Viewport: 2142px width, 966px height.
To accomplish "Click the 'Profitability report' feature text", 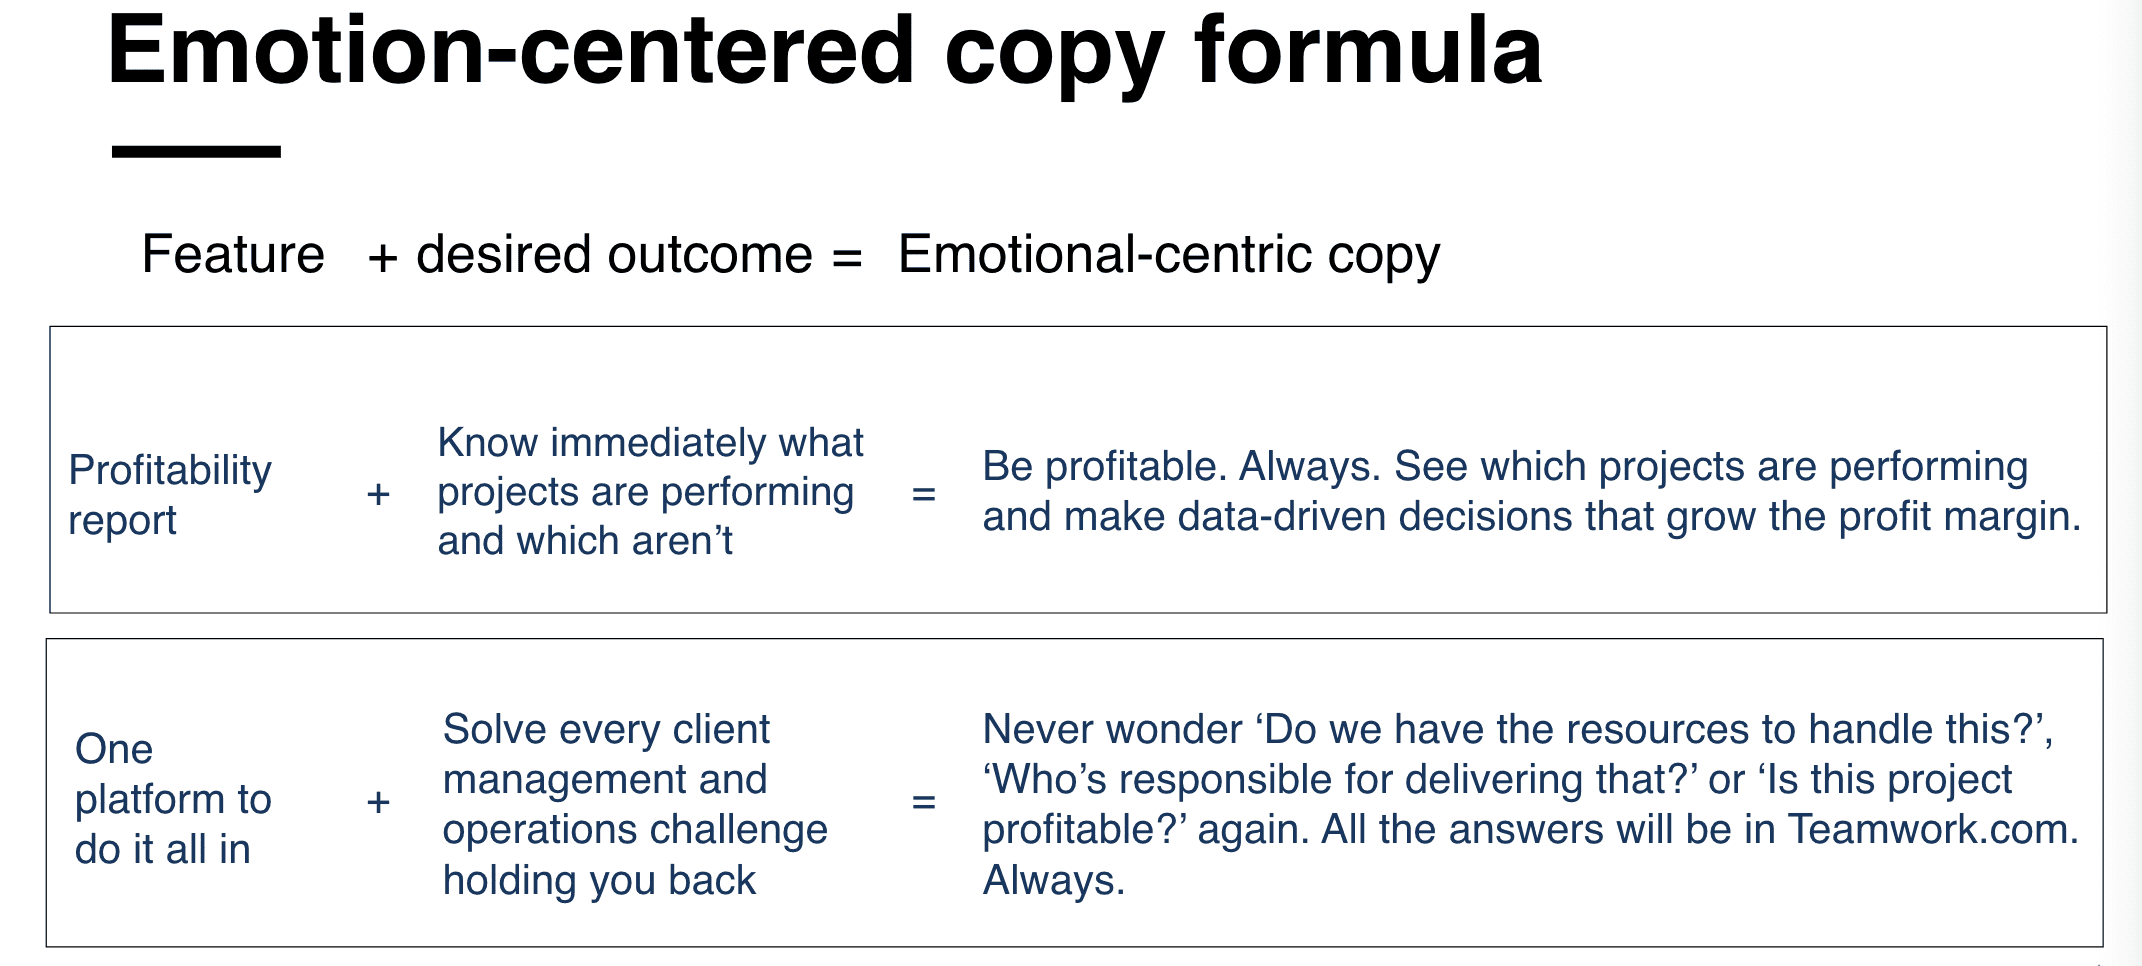I will [170, 494].
